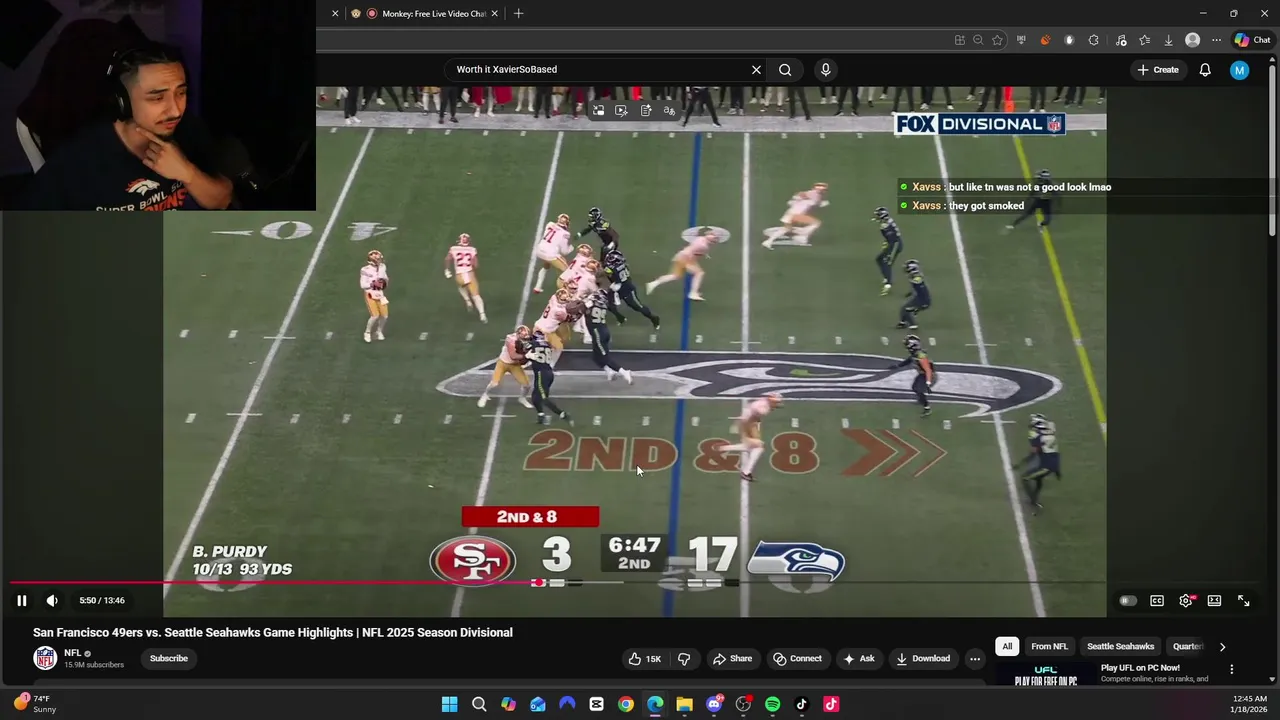Open the browser profile icon

click(x=1192, y=40)
